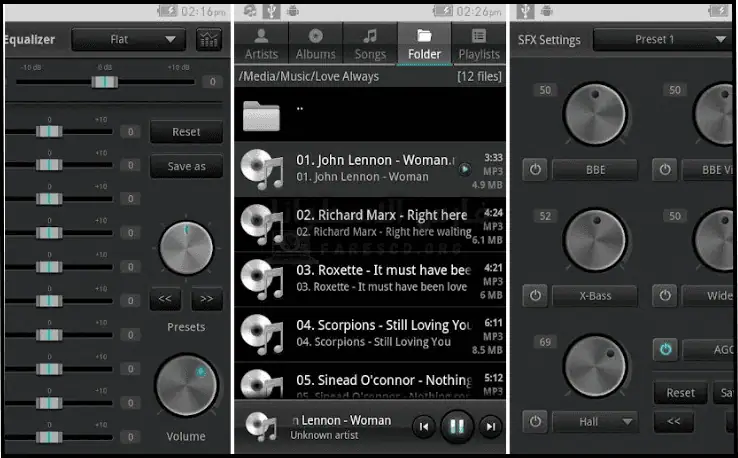The height and width of the screenshot is (458, 738).
Task: Click the previous preset arrow button under the equalizer knob
Action: (166, 298)
